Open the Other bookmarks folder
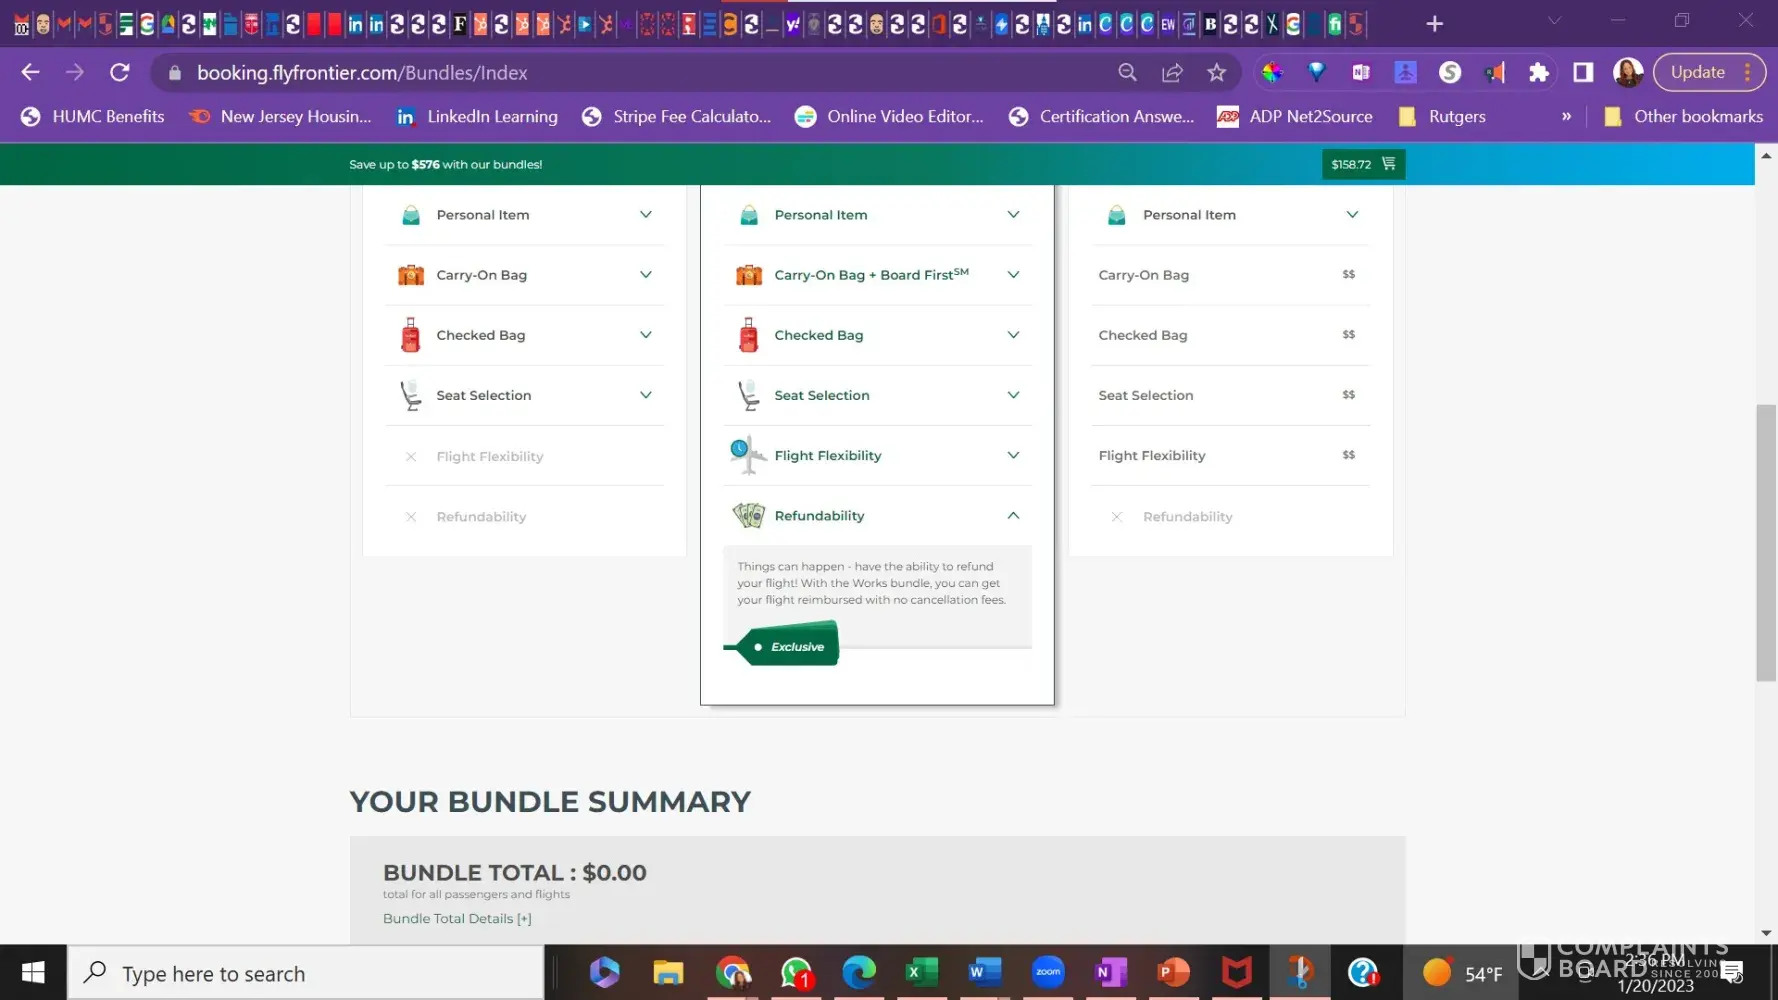This screenshot has width=1778, height=1000. 1684,116
